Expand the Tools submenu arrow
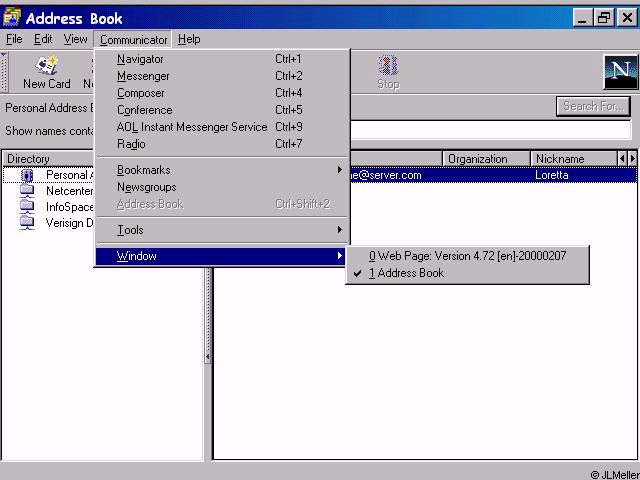 pos(340,229)
